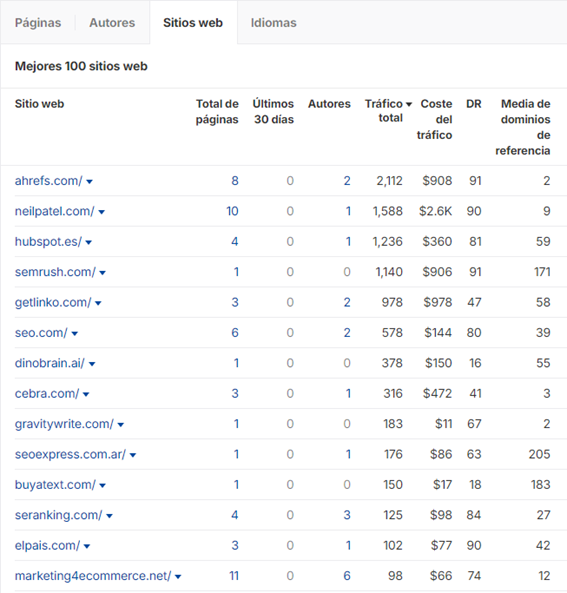Click traffic cost $472 in cebra.com row
The image size is (567, 593).
[438, 393]
